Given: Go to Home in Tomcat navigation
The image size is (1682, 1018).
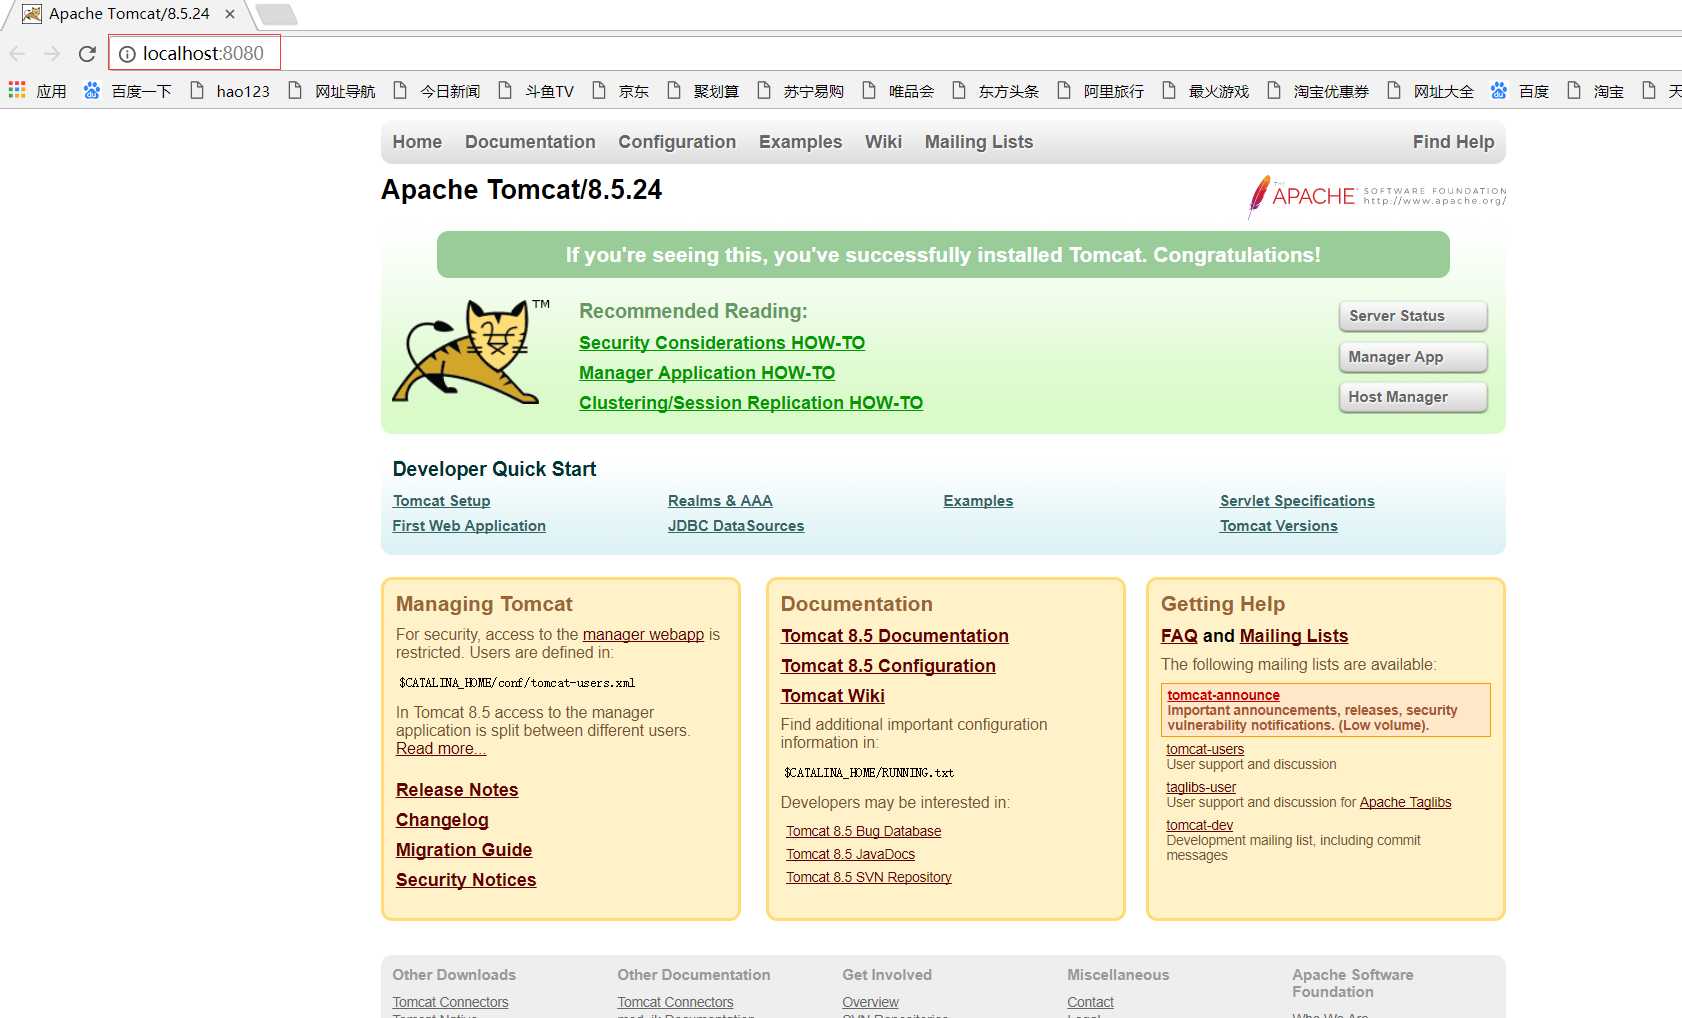Looking at the screenshot, I should coord(417,142).
